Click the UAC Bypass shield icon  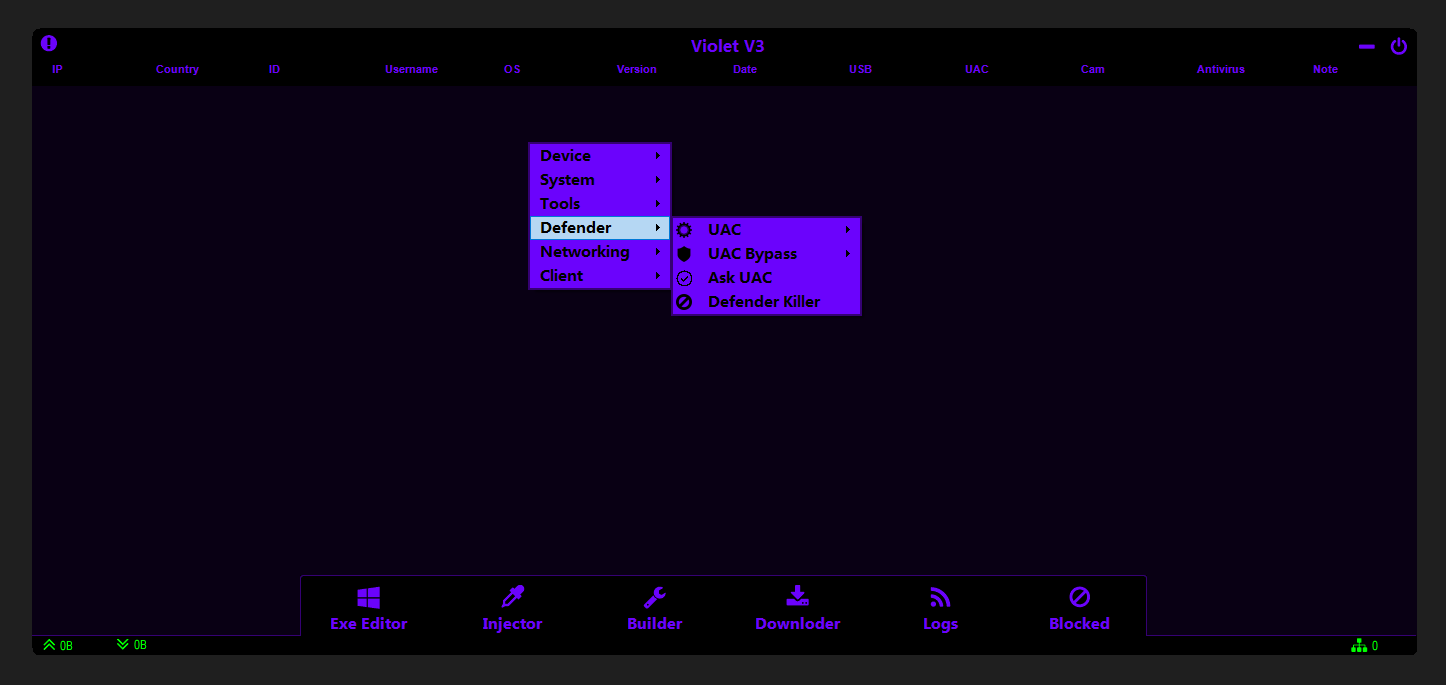point(684,254)
